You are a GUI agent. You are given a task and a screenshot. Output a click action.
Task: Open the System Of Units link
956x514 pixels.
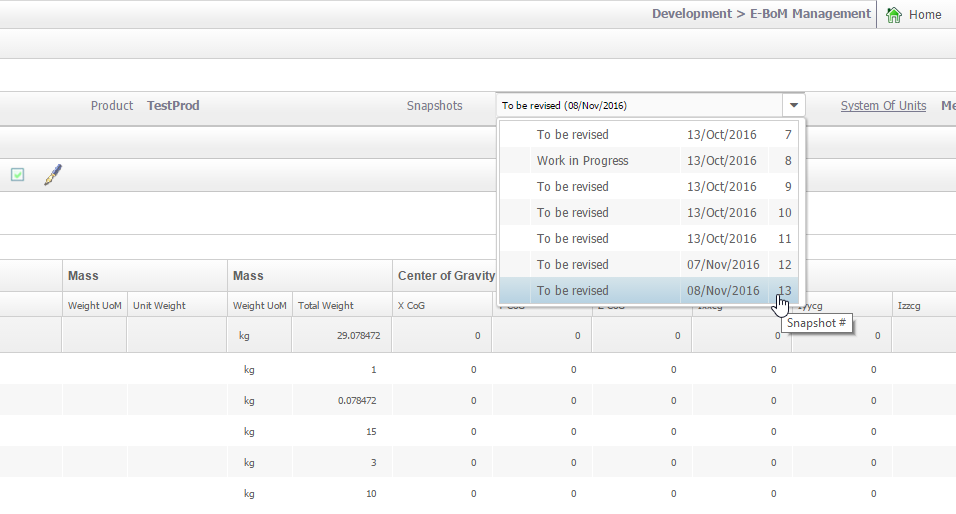click(883, 106)
